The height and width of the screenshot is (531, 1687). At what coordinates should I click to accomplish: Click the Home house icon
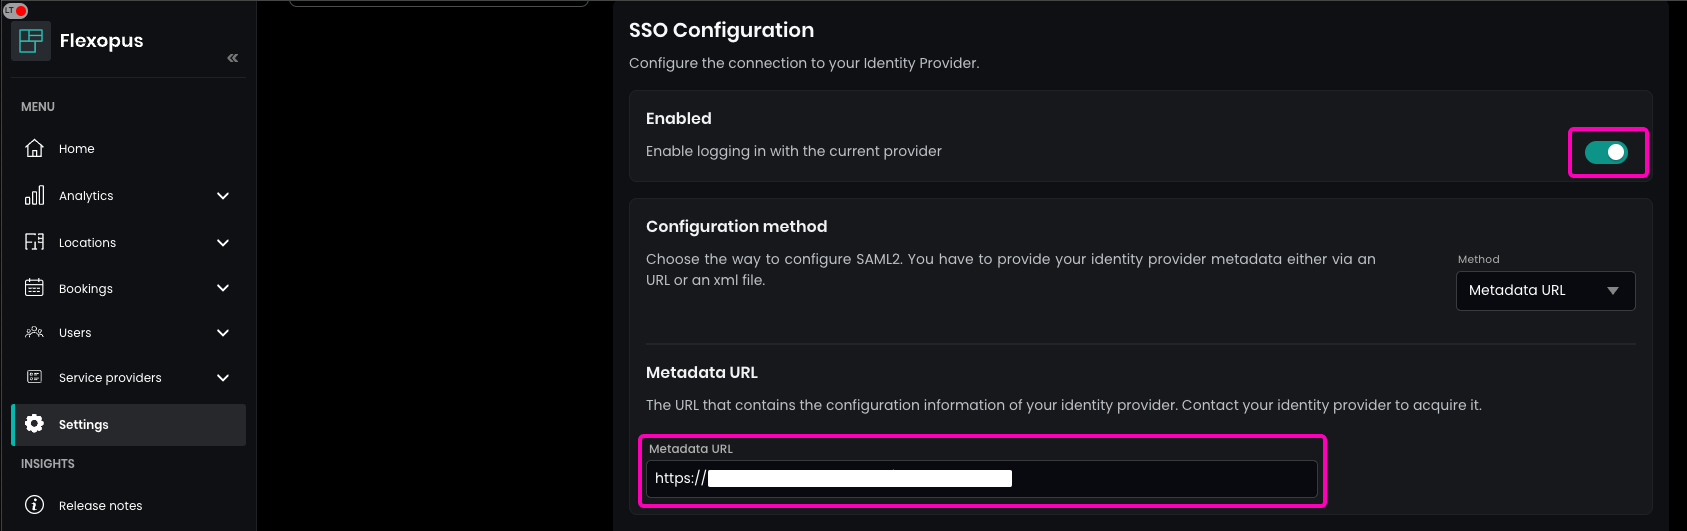click(34, 148)
